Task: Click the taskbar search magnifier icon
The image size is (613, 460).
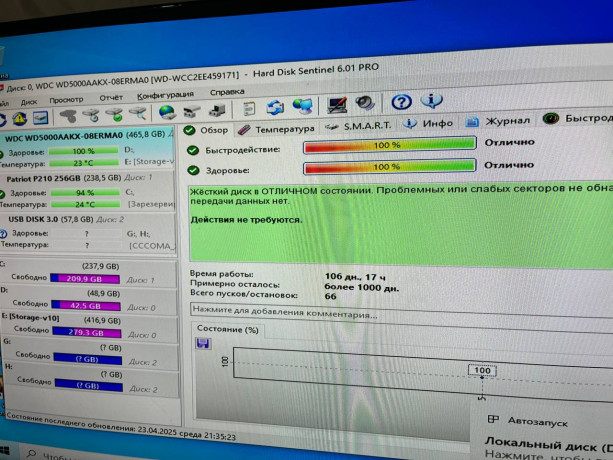Action: coord(31,453)
